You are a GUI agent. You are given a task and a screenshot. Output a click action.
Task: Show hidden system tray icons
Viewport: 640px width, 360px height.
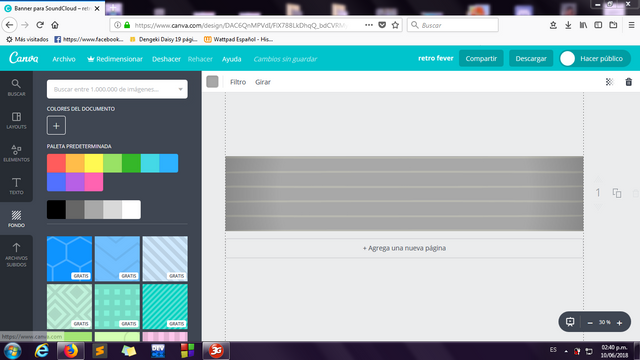[566, 351]
